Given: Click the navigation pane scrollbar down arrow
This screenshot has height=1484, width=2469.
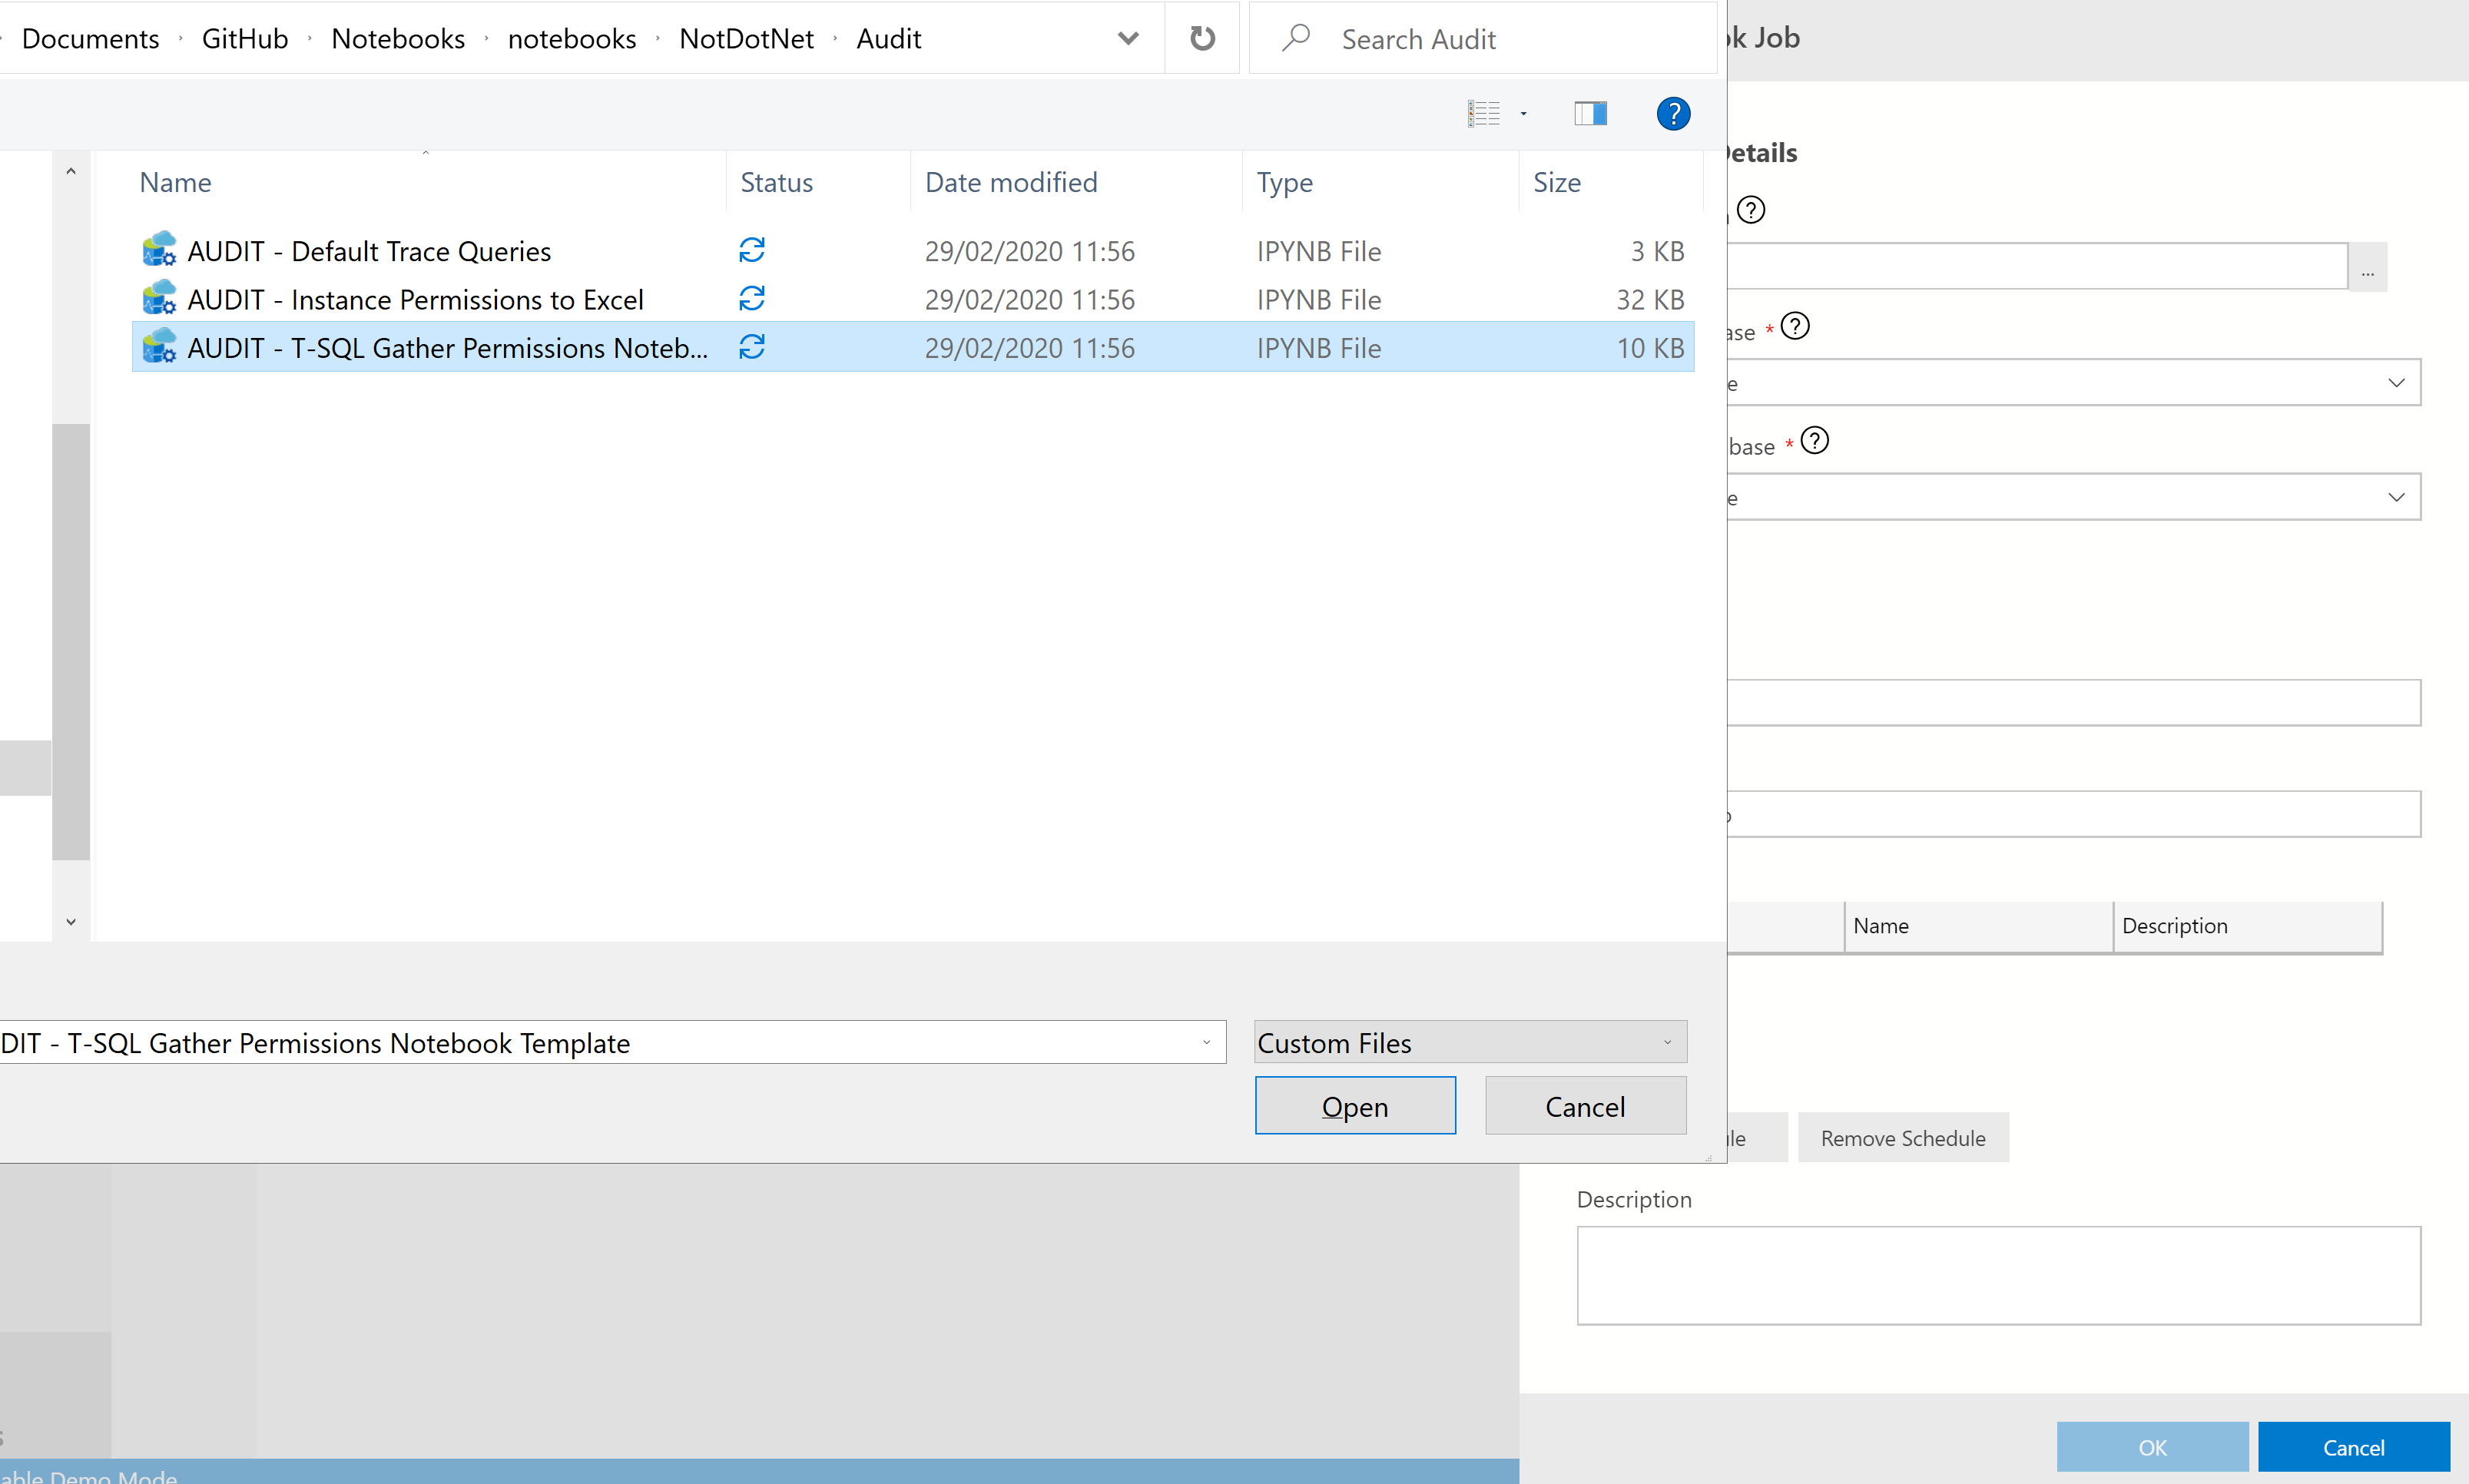Looking at the screenshot, I should (x=71, y=921).
